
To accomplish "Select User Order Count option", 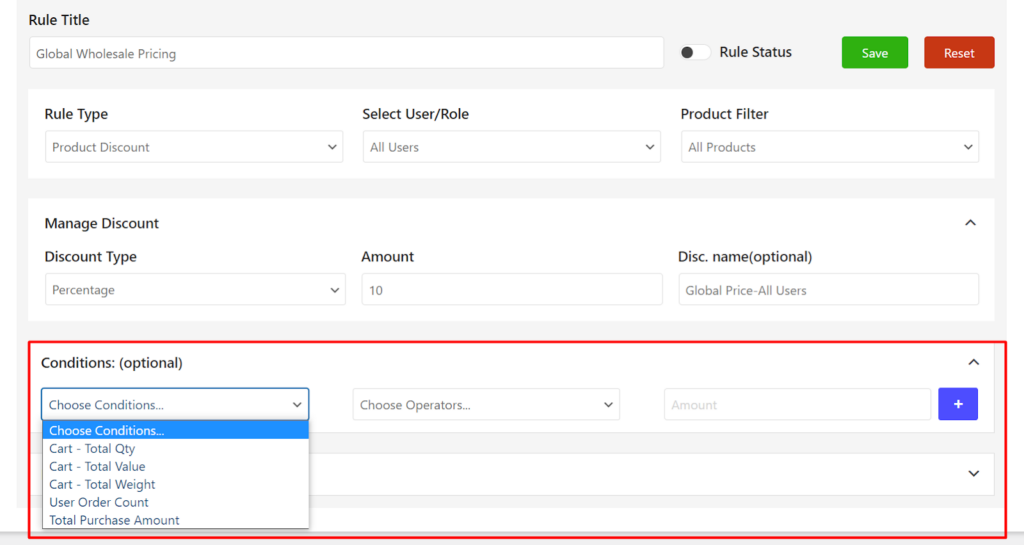I will click(175, 502).
